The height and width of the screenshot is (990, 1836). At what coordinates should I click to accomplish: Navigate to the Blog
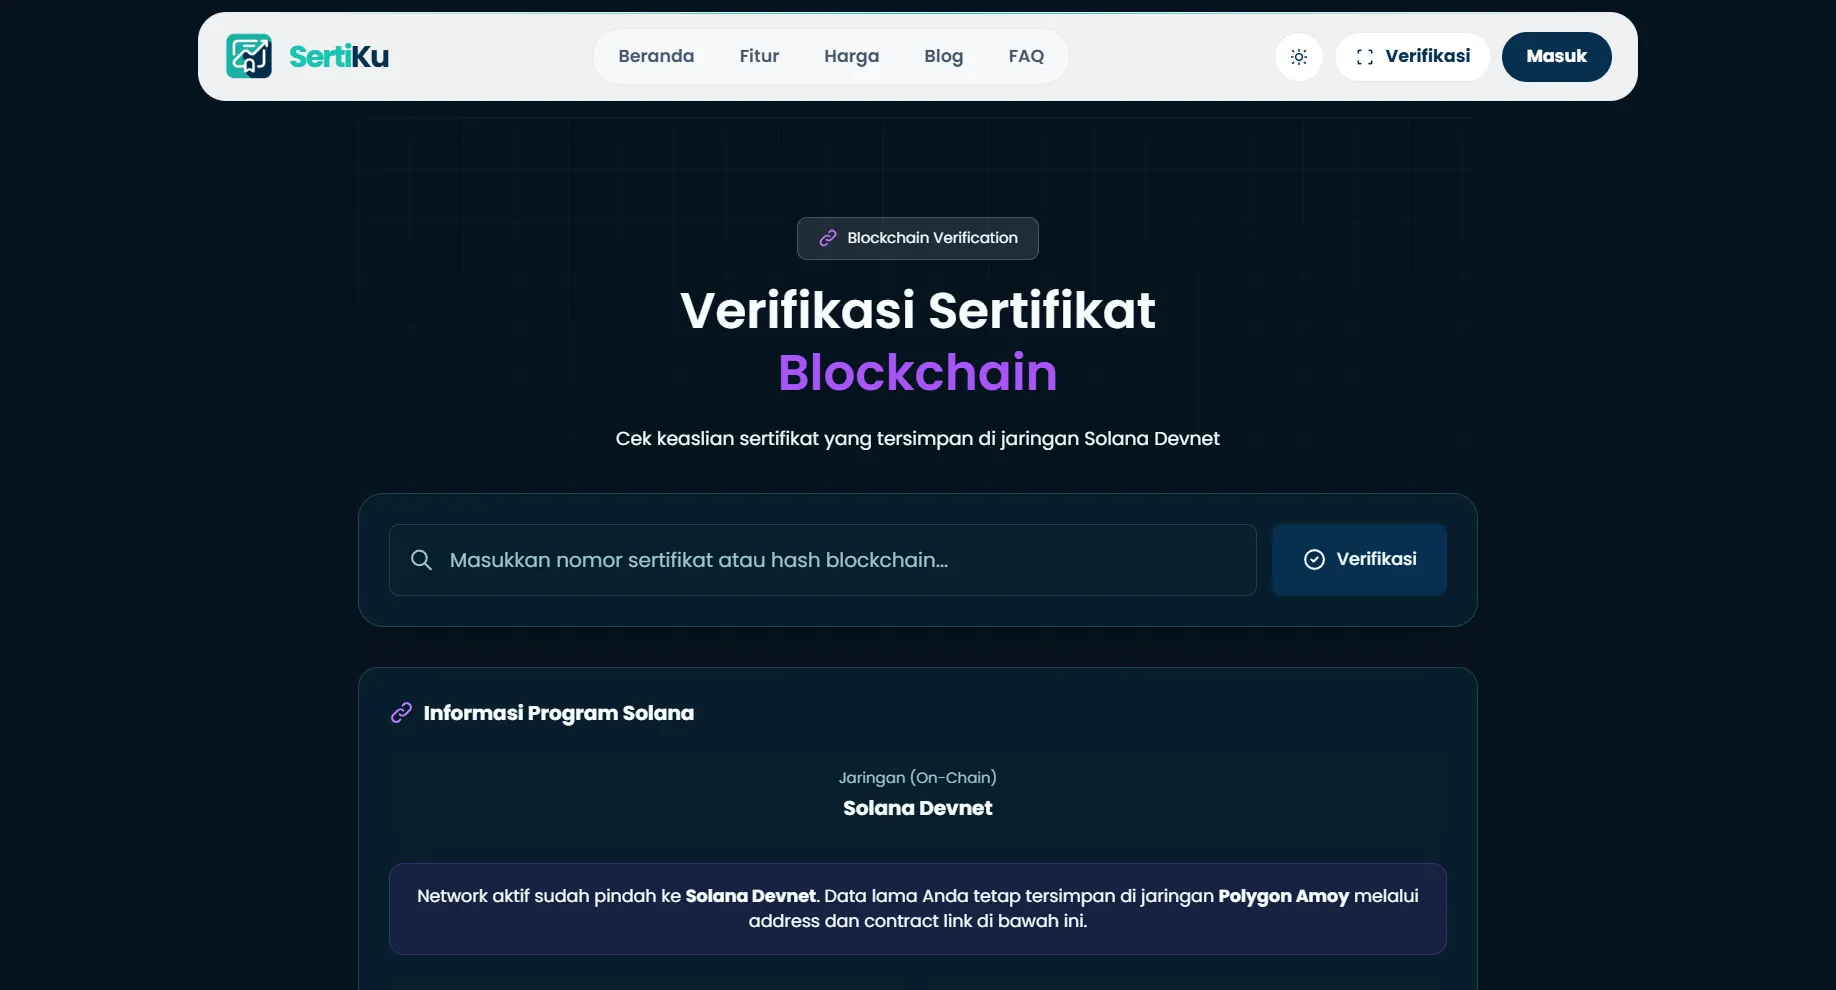tap(944, 56)
